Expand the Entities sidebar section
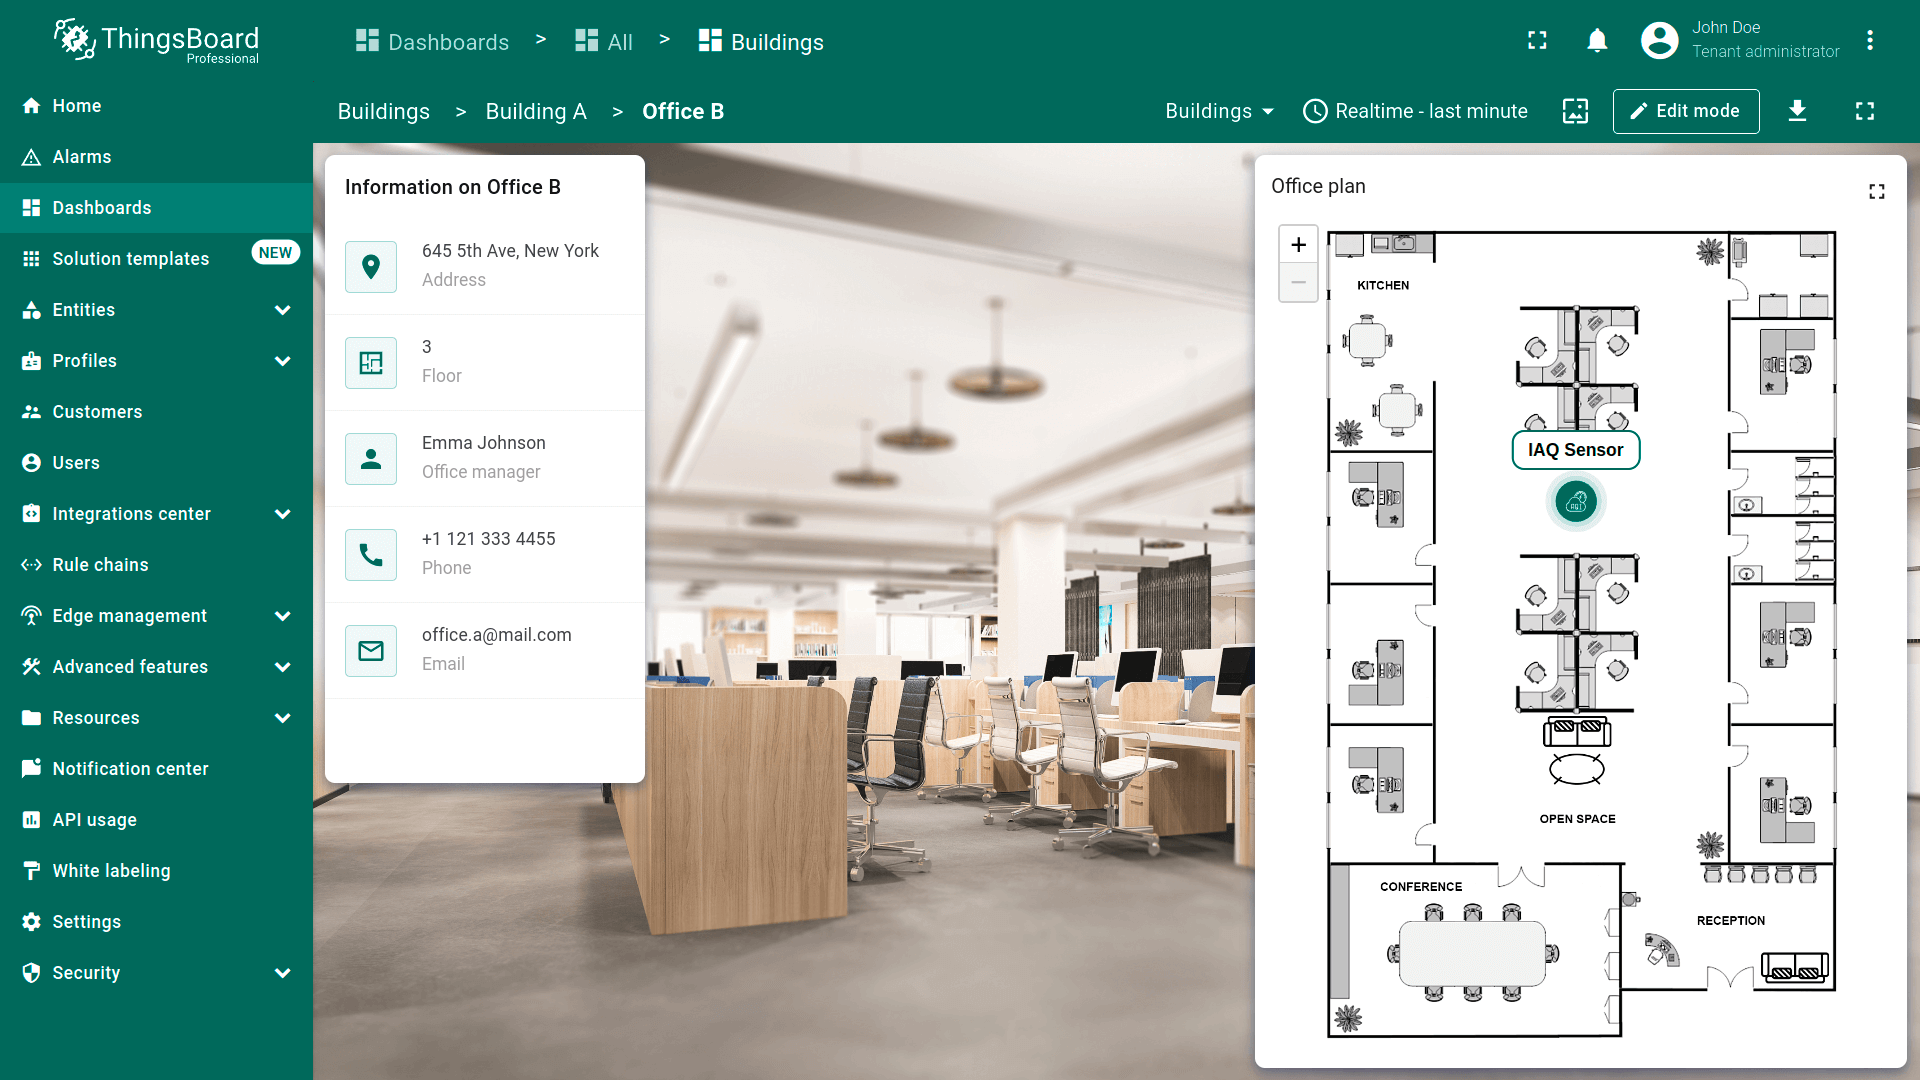Screen dimensions: 1920x1080 [282, 310]
